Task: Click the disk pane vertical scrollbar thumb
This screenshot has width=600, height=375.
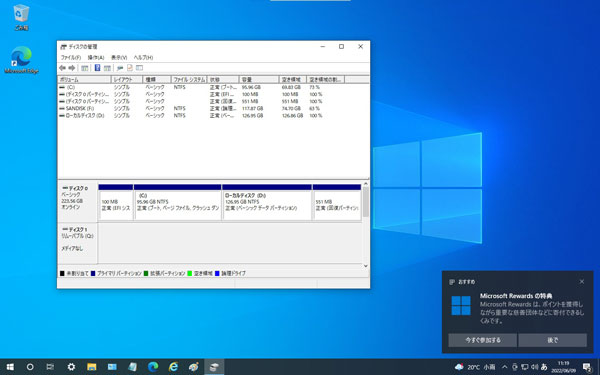Action: [366, 202]
